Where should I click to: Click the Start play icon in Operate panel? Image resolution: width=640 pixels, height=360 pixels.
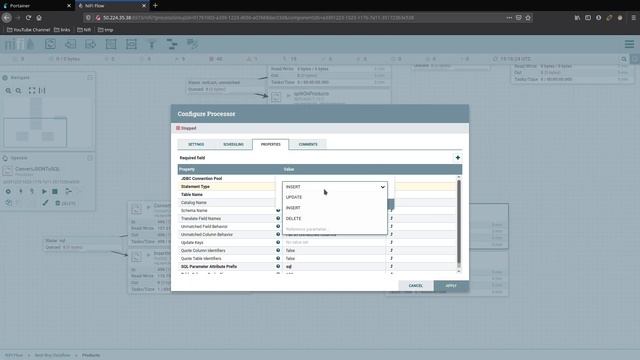[x=44, y=191]
